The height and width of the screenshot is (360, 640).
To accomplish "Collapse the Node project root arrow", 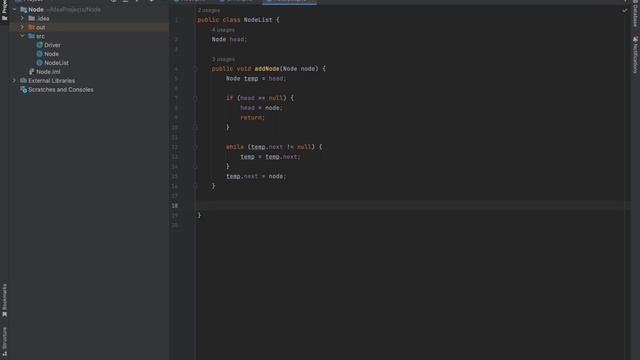I will (x=15, y=9).
